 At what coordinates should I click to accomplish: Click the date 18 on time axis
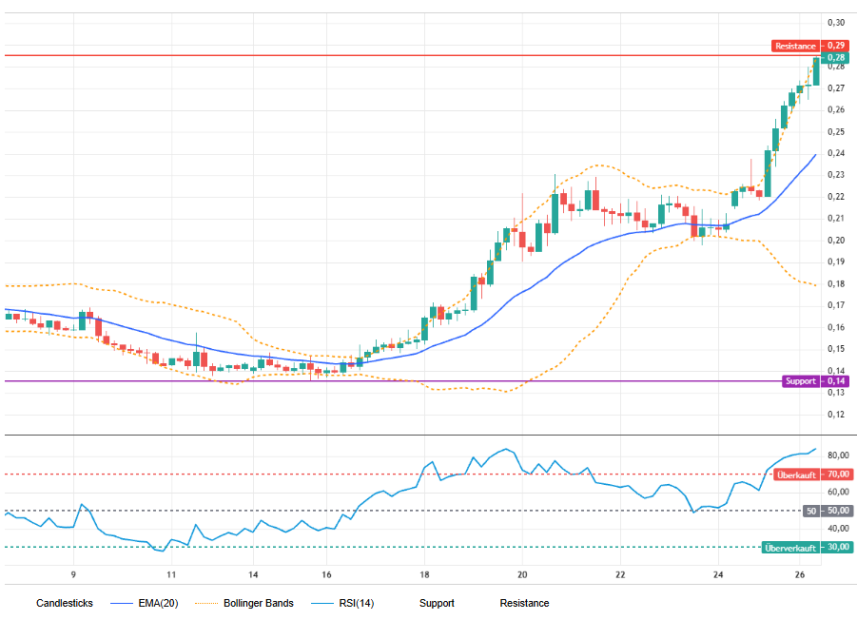(424, 575)
